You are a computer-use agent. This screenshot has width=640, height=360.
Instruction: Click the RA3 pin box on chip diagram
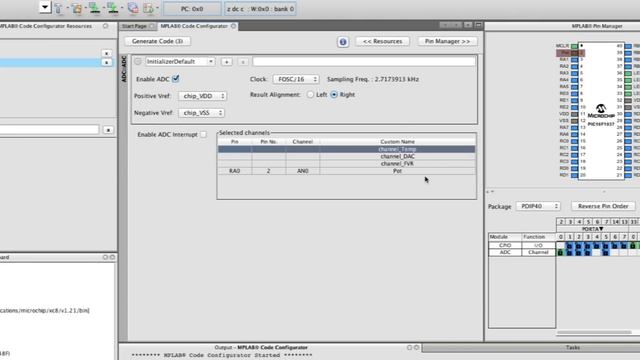574,73
